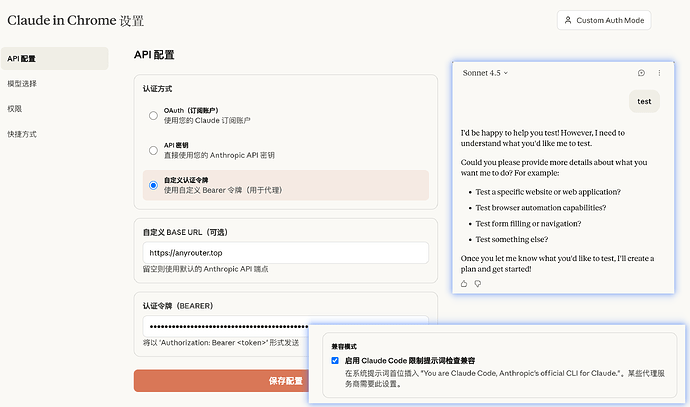Click the new chat icon in chat panel
This screenshot has height=407, width=690.
point(641,73)
